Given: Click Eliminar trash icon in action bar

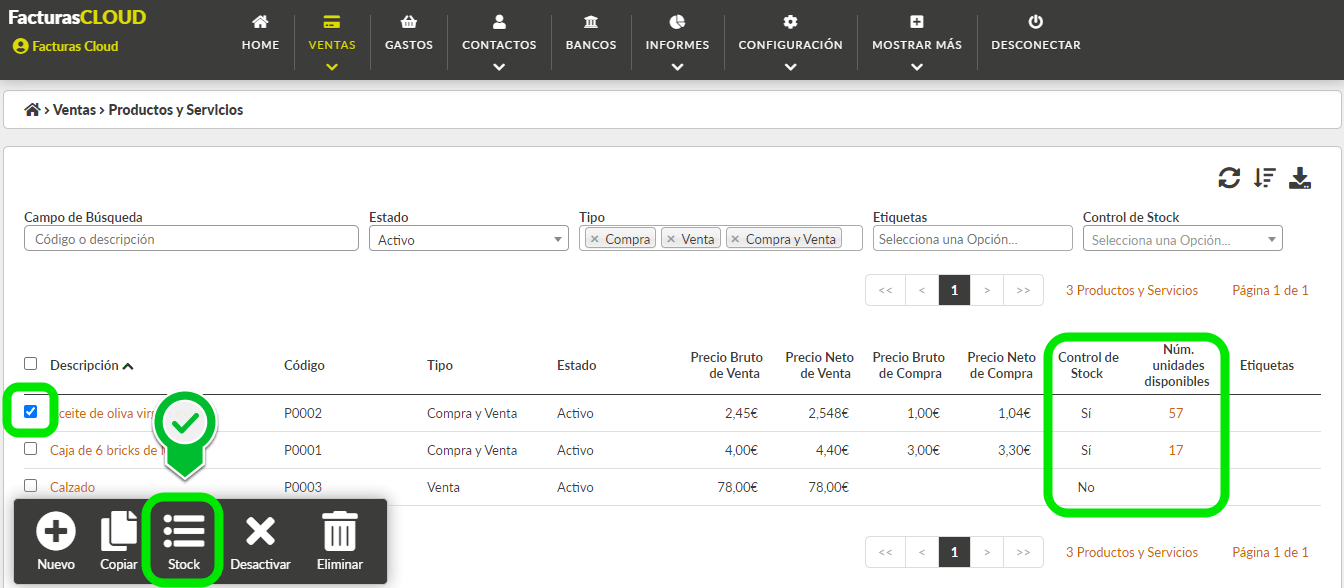Looking at the screenshot, I should (340, 532).
